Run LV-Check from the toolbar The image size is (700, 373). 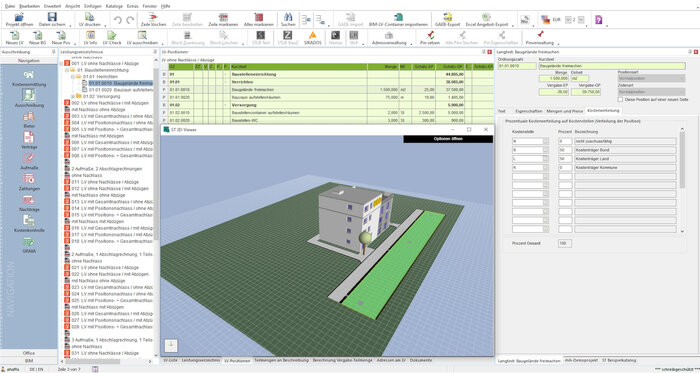(x=112, y=35)
